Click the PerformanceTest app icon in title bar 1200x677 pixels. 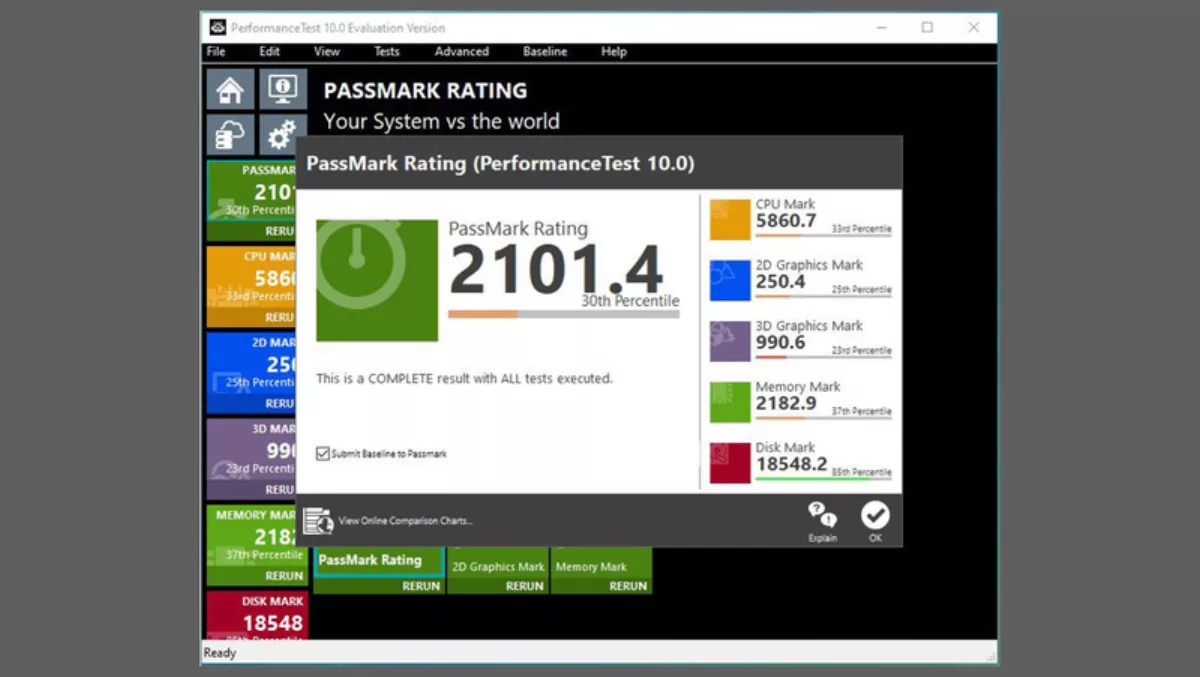click(x=217, y=27)
